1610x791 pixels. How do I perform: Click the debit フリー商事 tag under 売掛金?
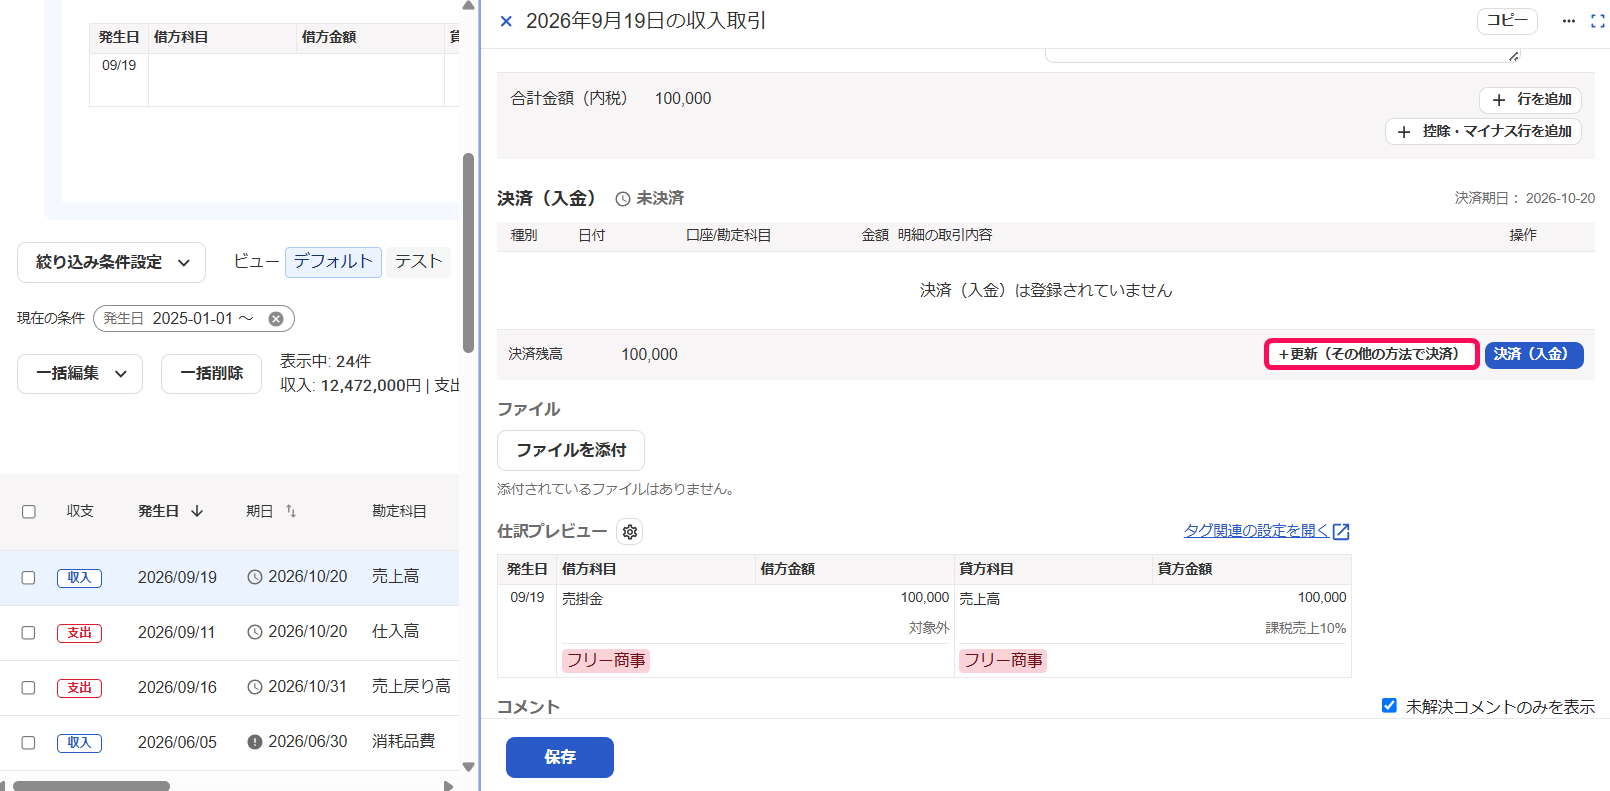click(606, 661)
